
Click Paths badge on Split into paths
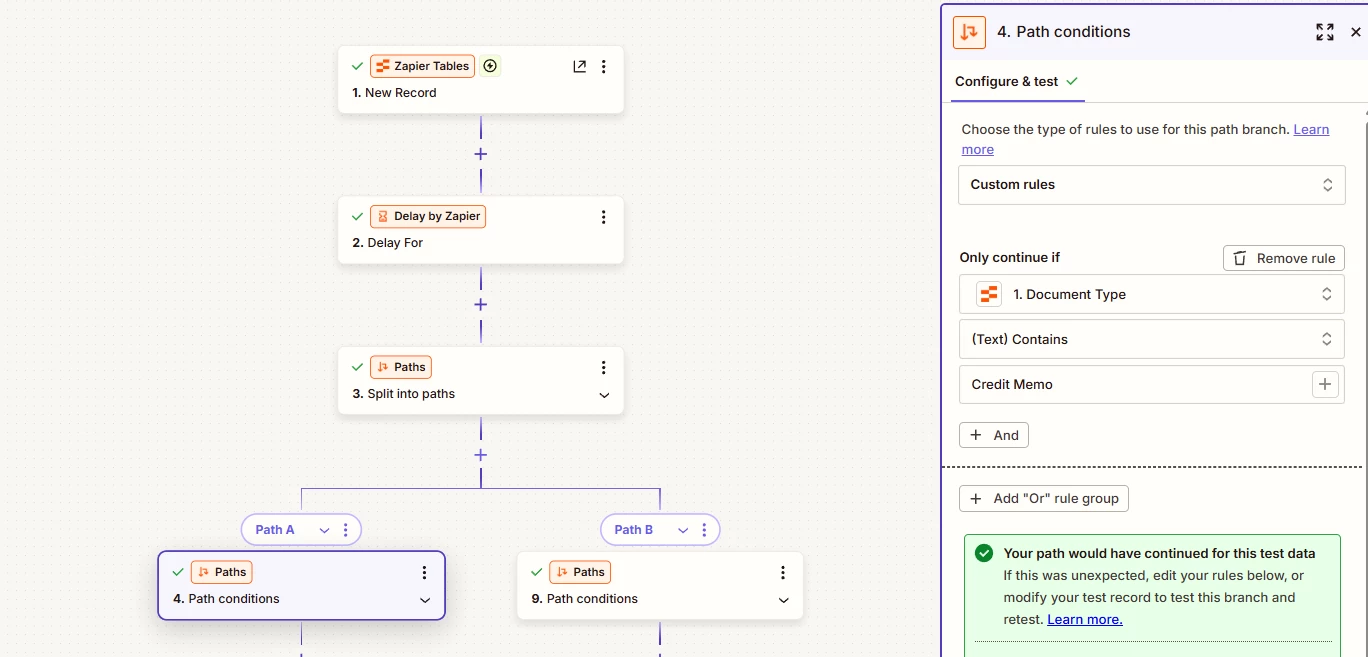tap(401, 367)
